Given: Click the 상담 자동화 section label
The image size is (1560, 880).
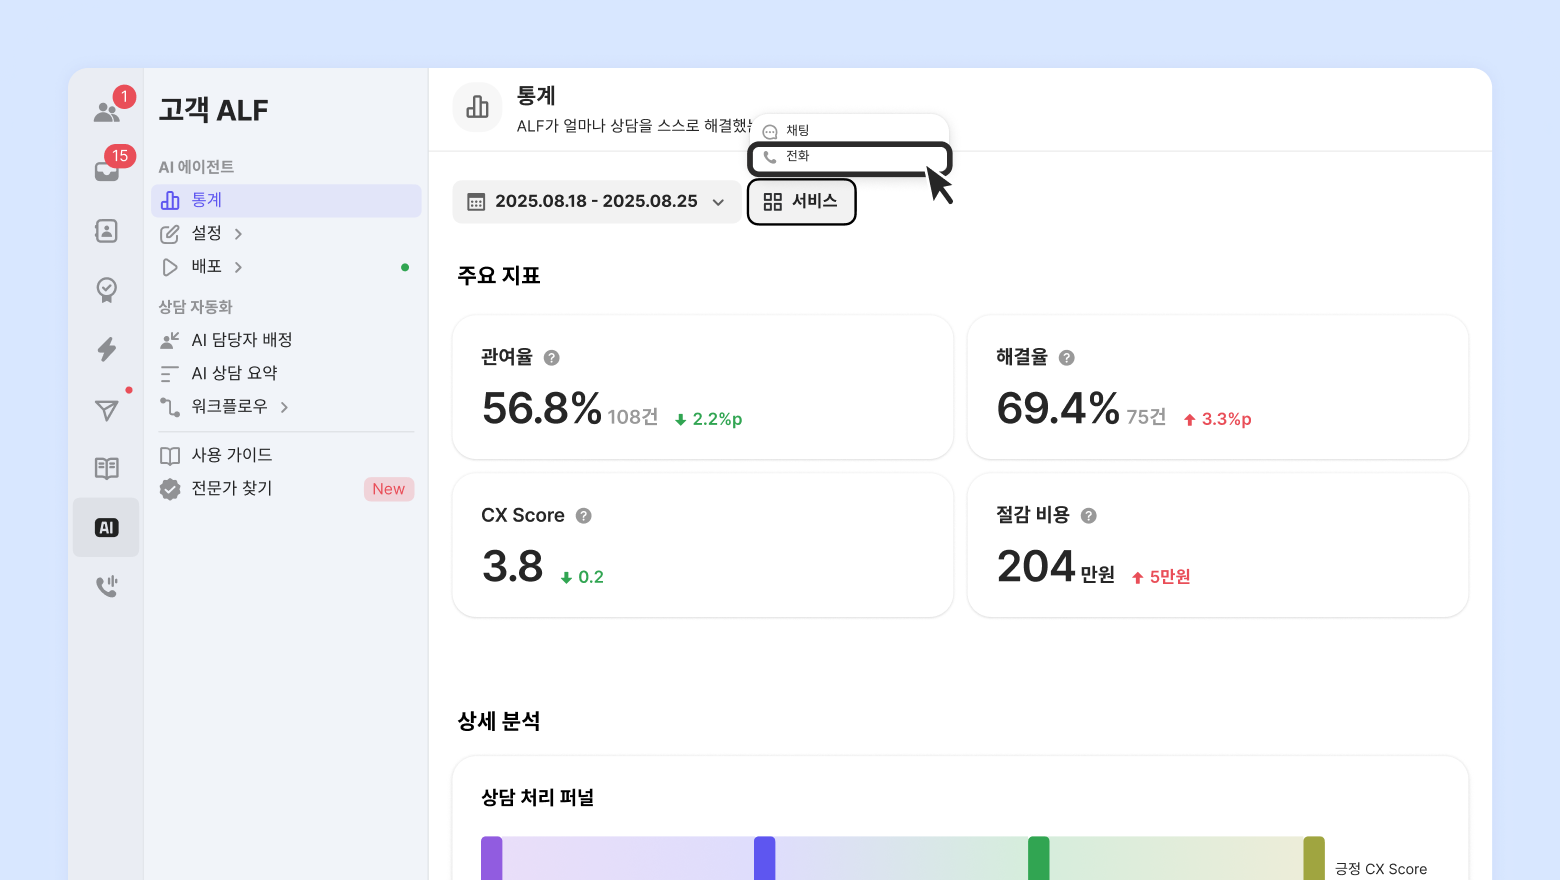Looking at the screenshot, I should click(196, 308).
